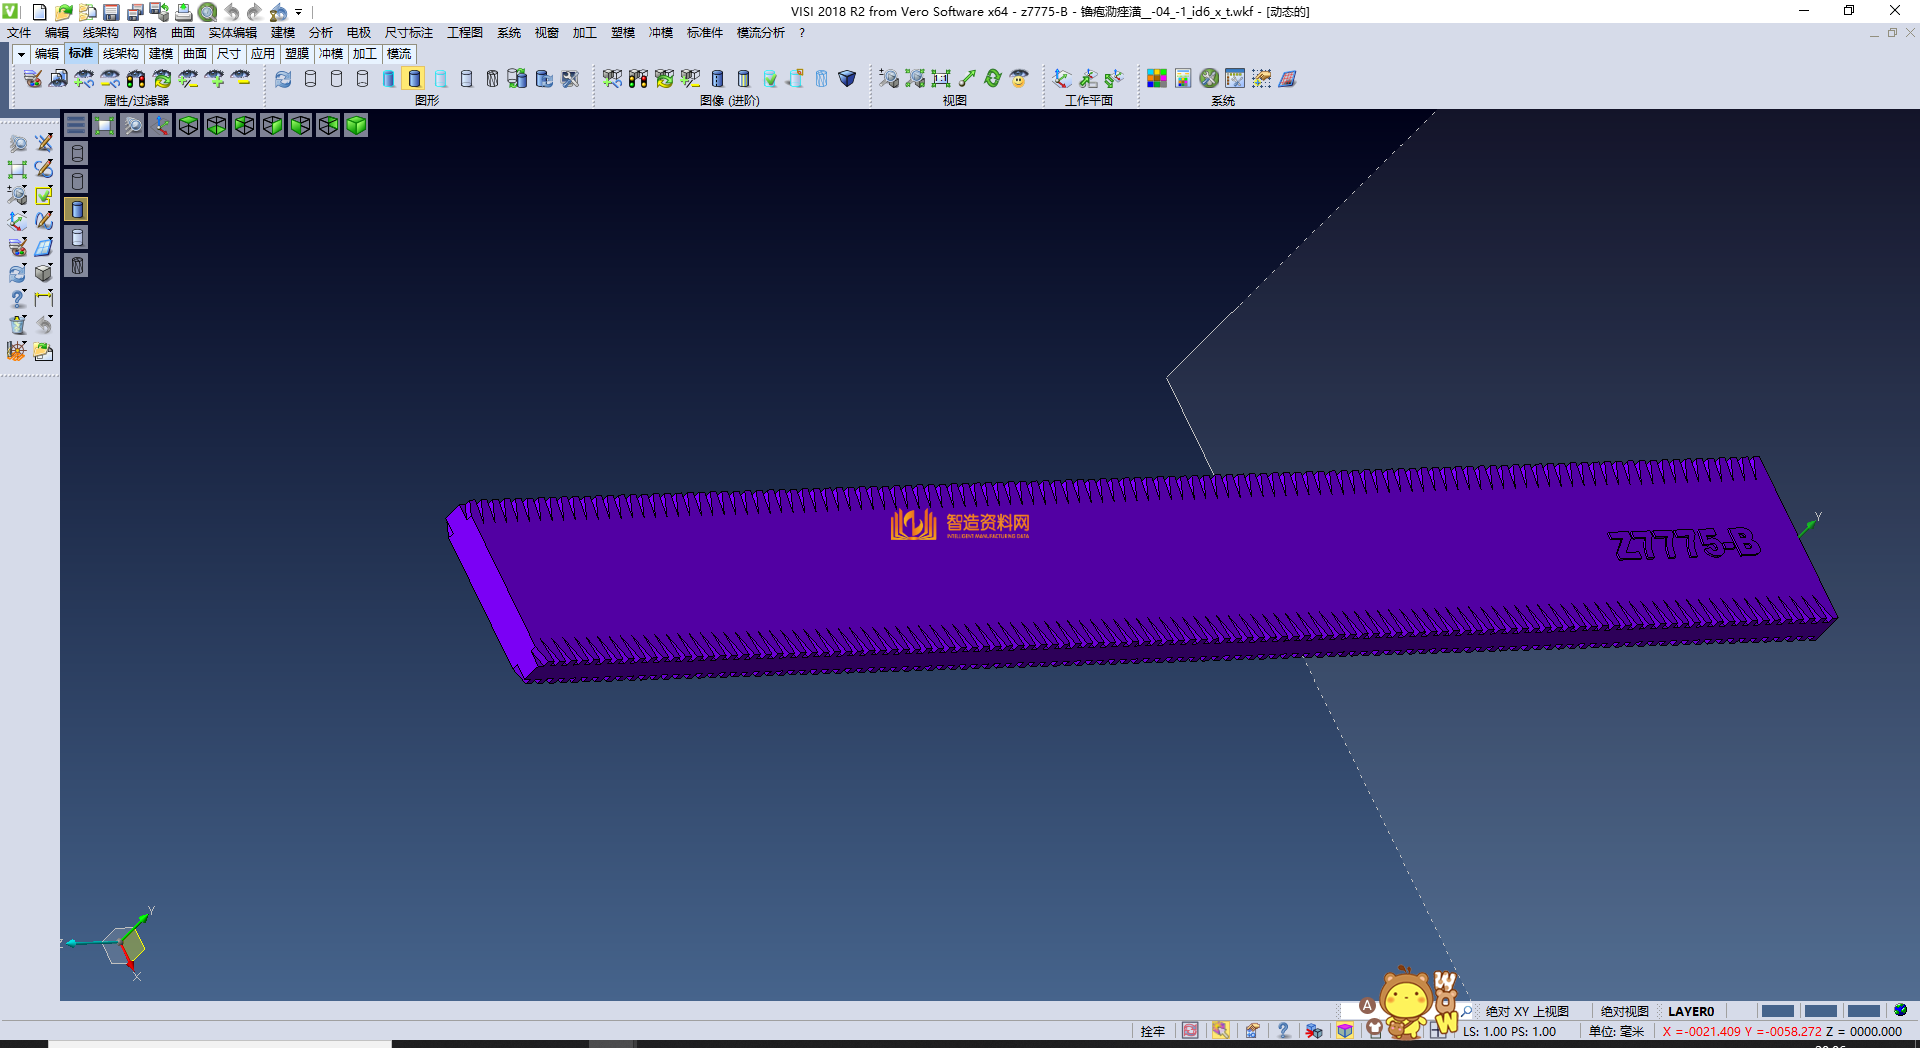
Task: Click the Open file icon in quick access toolbar
Action: (64, 12)
